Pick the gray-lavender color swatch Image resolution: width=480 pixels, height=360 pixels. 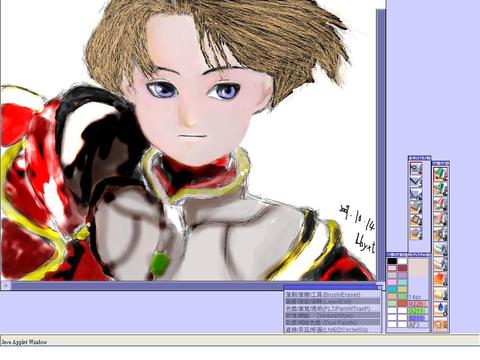coord(392,275)
